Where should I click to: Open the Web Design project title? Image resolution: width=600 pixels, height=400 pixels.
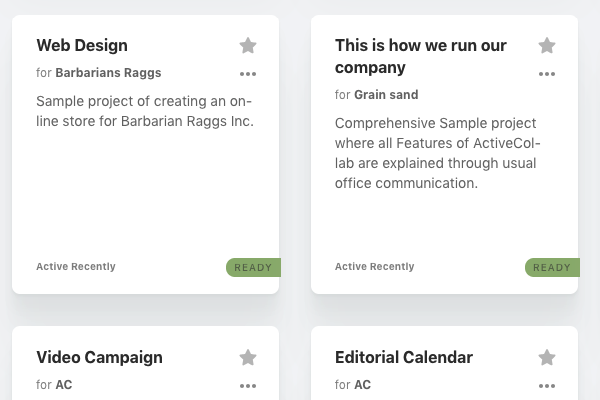pos(82,46)
